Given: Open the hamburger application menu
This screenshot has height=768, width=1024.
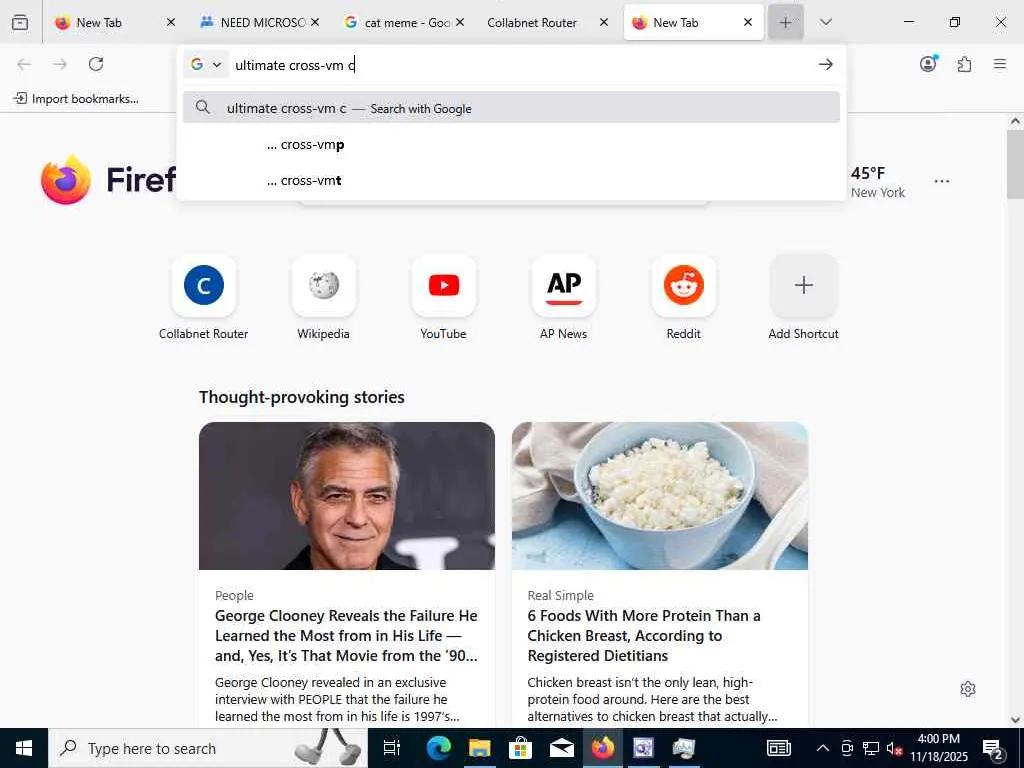Looking at the screenshot, I should tap(999, 64).
